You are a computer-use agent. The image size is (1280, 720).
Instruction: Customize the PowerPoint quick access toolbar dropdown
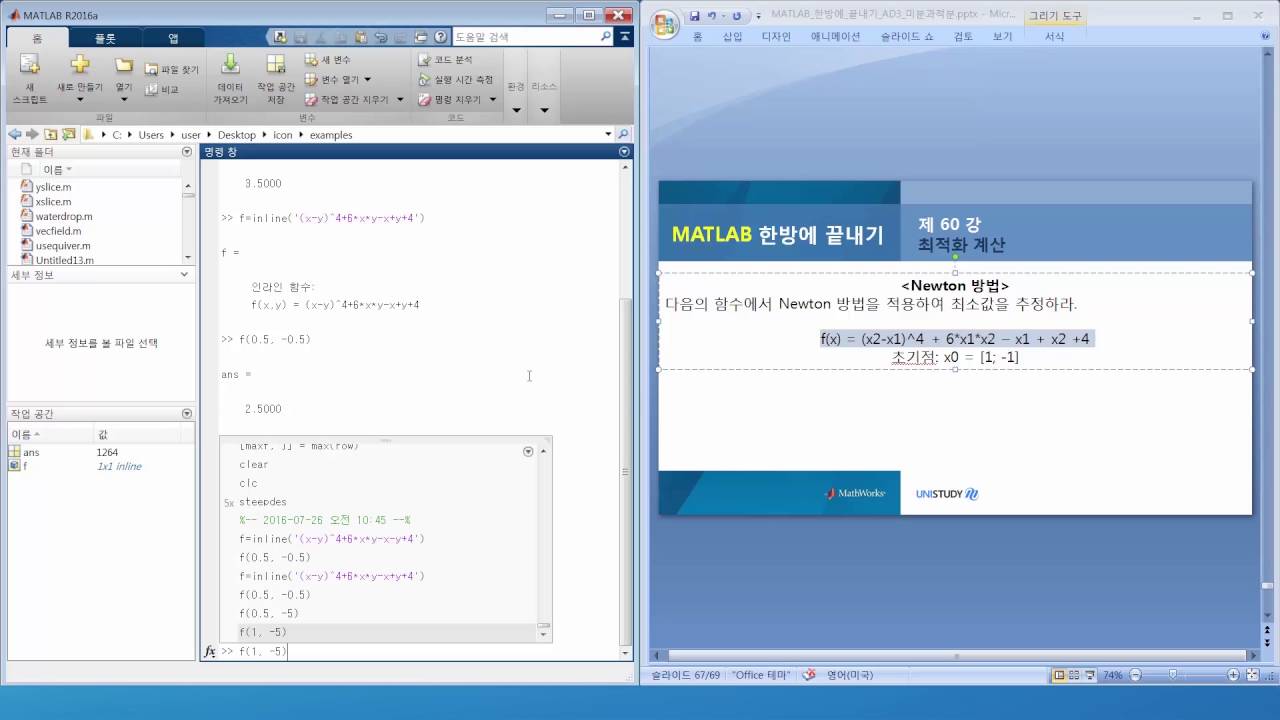click(758, 16)
